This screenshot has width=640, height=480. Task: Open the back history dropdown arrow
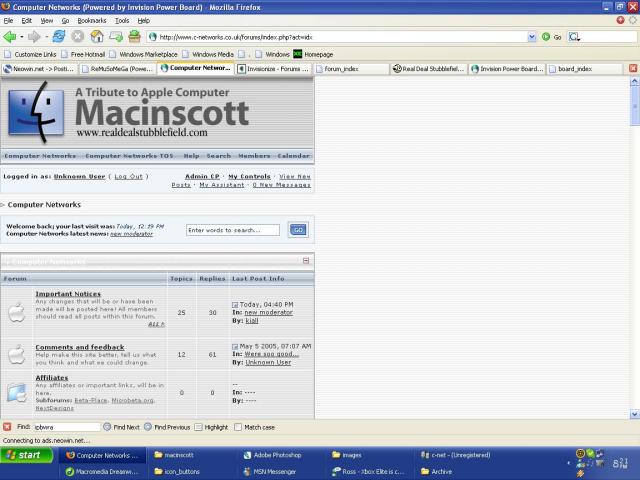(x=22, y=37)
